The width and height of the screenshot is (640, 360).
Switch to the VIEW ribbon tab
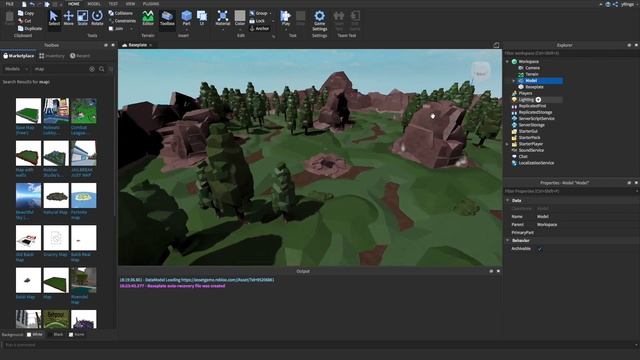[130, 4]
